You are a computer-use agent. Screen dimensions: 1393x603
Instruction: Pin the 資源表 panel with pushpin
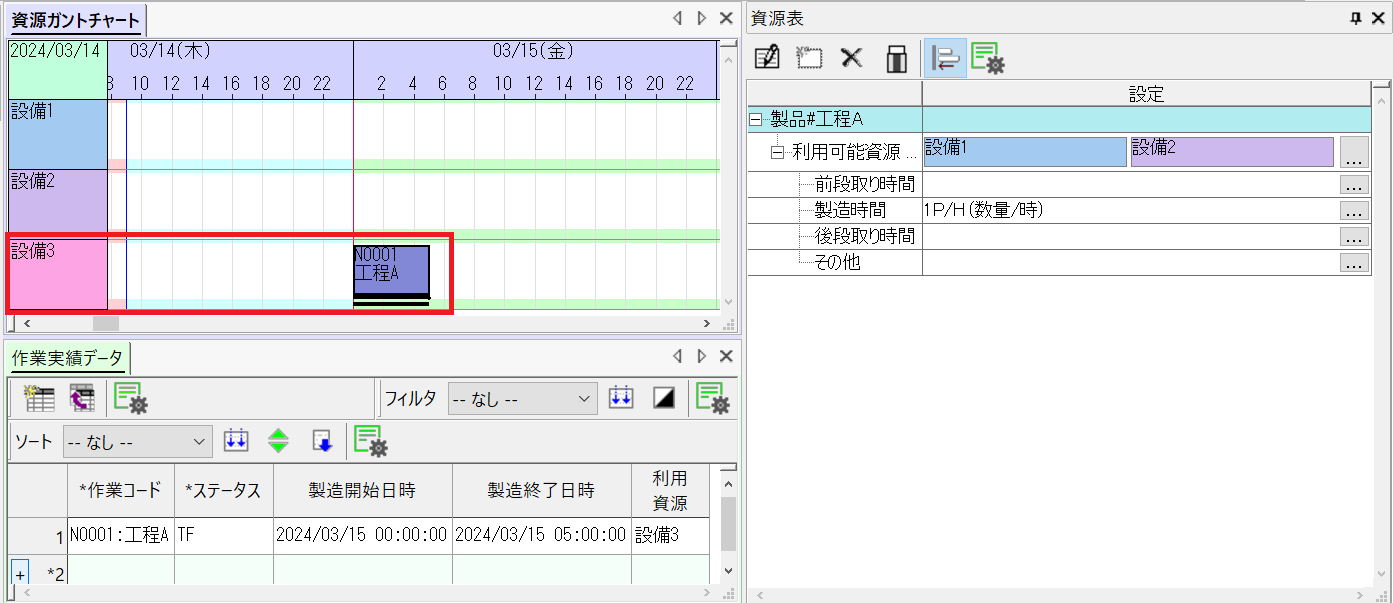tap(1356, 18)
